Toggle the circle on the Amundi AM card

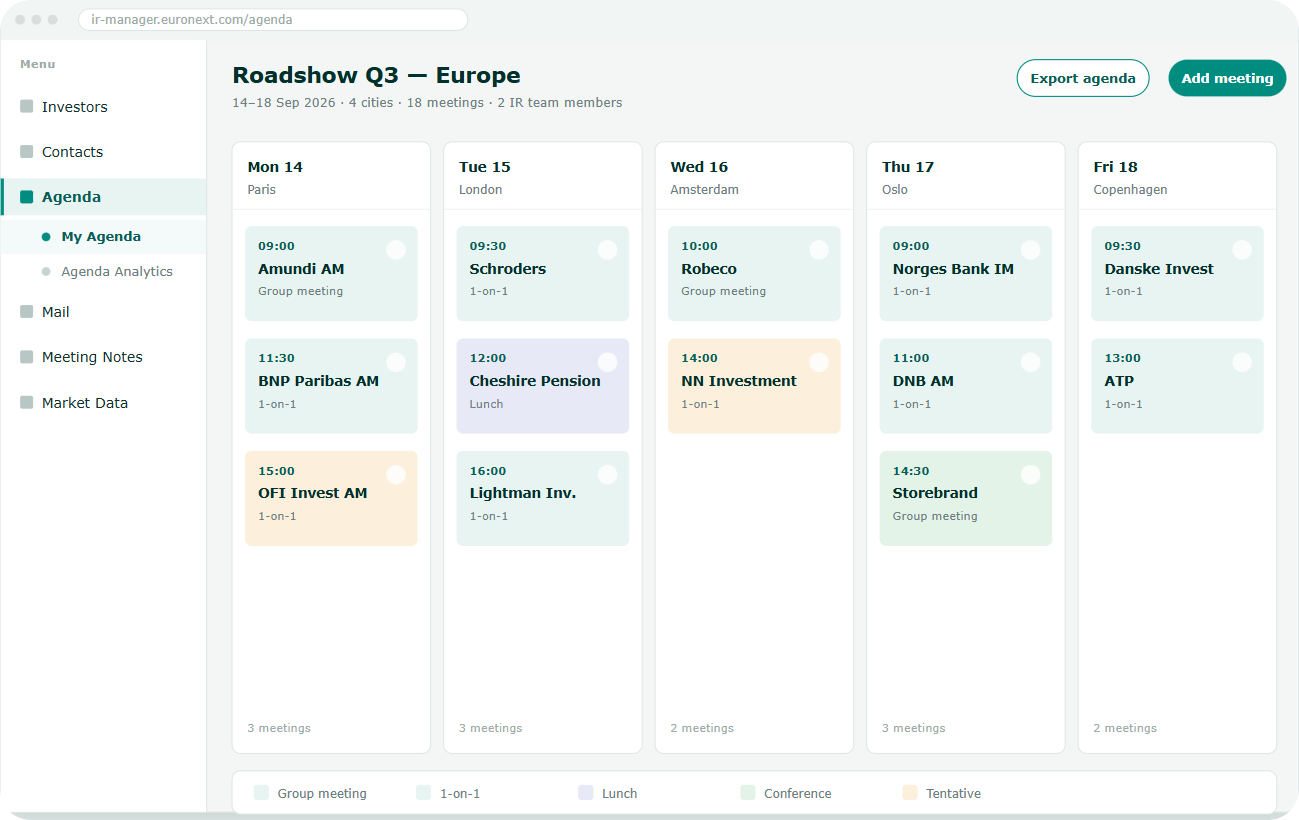pyautogui.click(x=396, y=250)
